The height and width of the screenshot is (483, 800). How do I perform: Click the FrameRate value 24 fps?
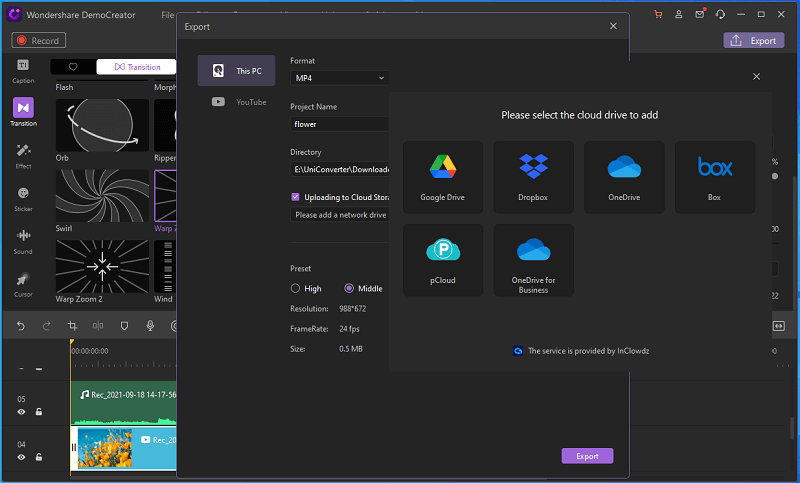(x=349, y=329)
